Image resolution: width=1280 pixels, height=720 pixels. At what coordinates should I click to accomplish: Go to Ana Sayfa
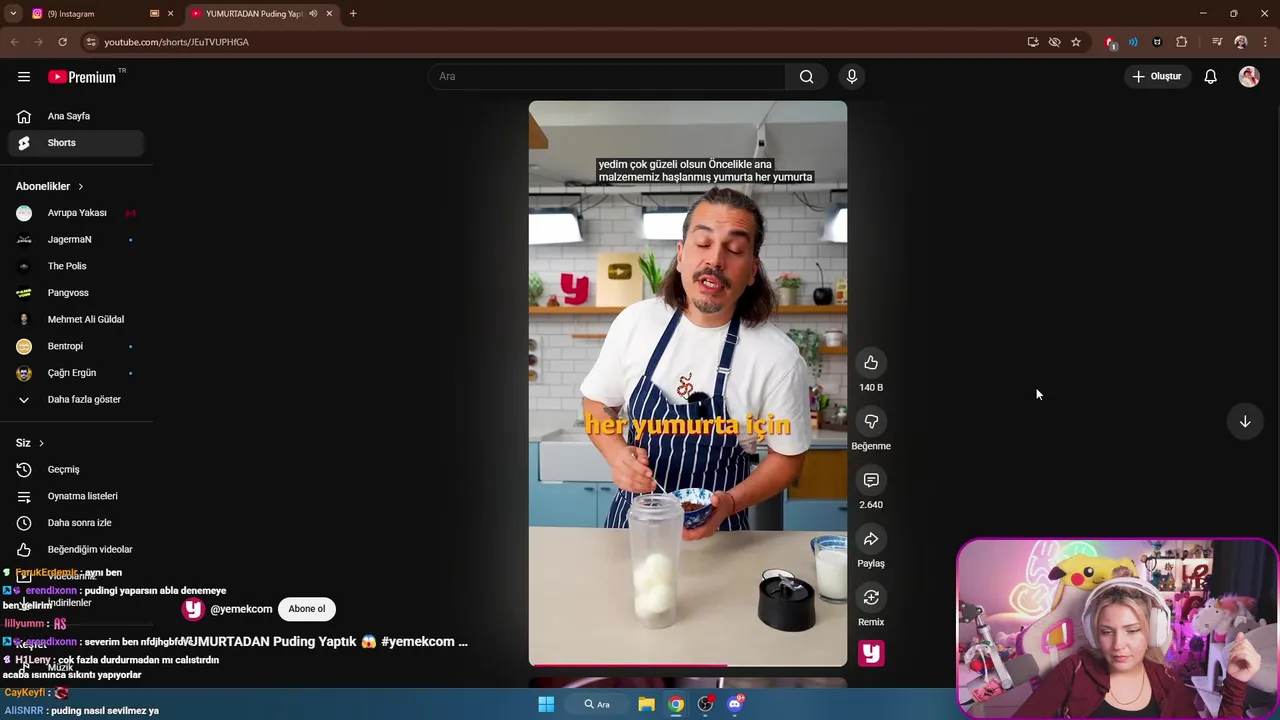pyautogui.click(x=76, y=116)
